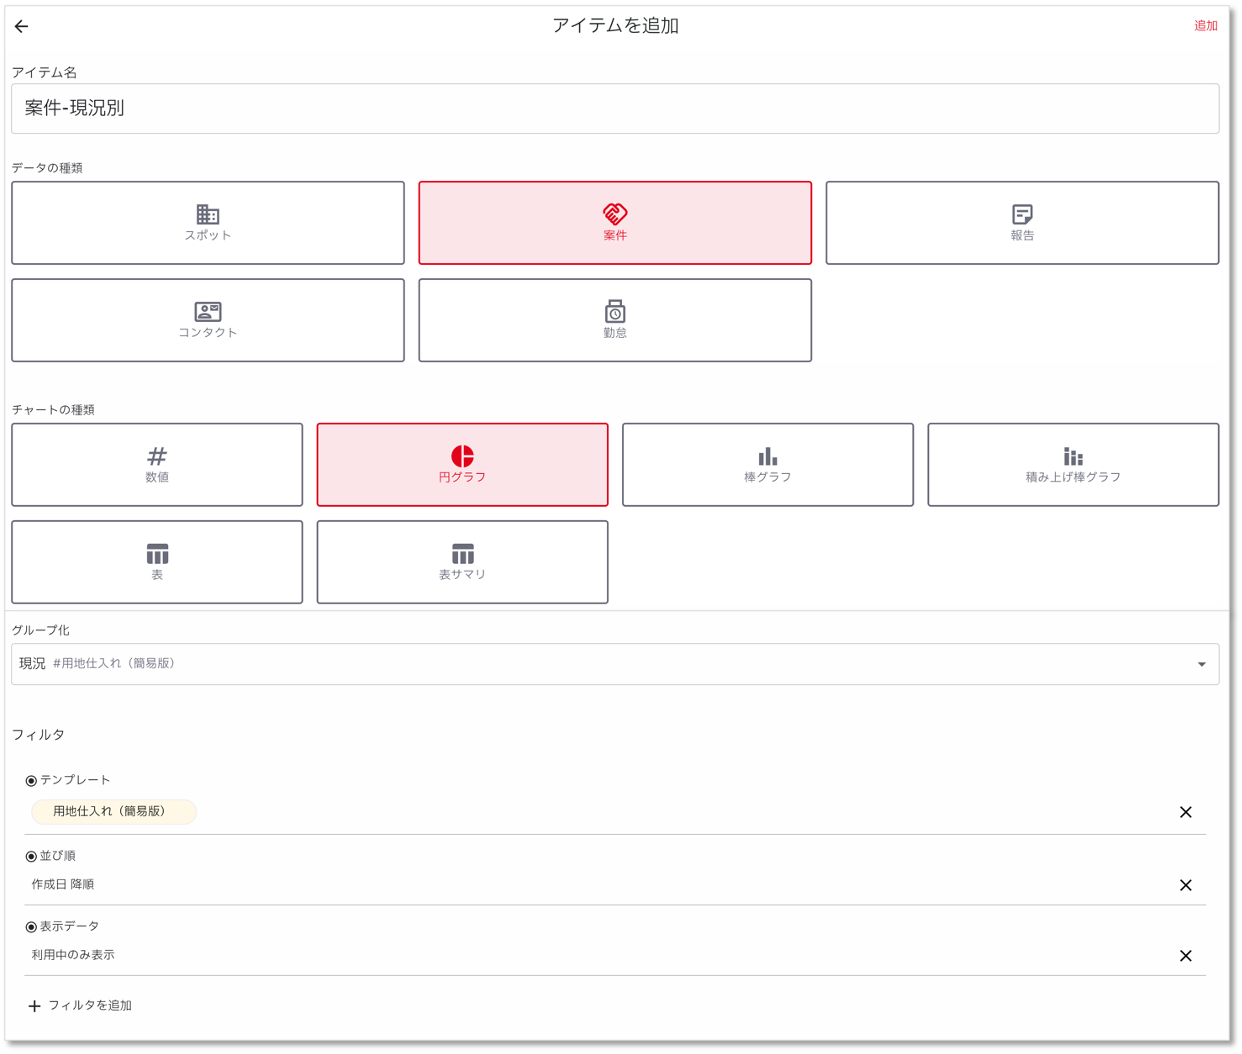The width and height of the screenshot is (1242, 1054).
Task: Click the アイテム名 text field
Action: point(614,109)
